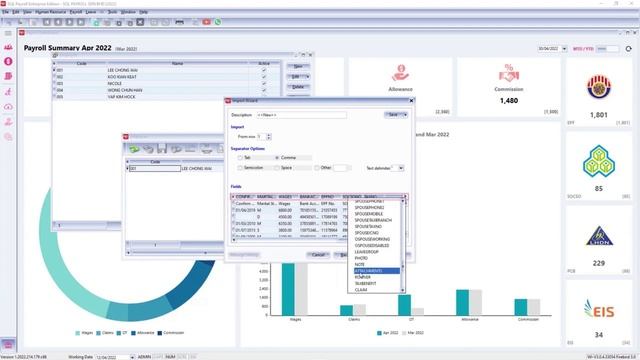Open the Save dropdown in Import Wizard
The width and height of the screenshot is (640, 360).
click(x=405, y=115)
